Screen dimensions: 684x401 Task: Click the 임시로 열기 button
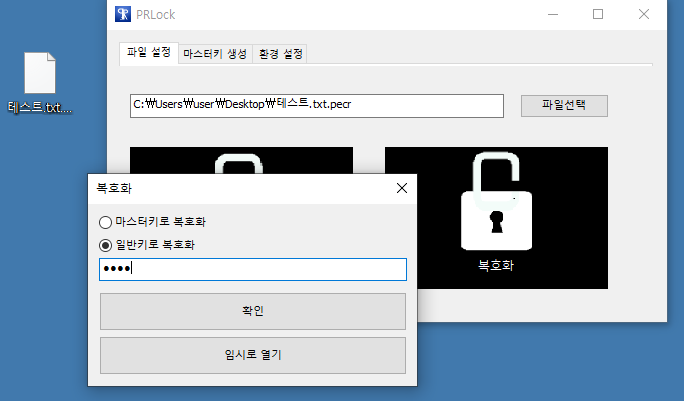click(x=253, y=355)
